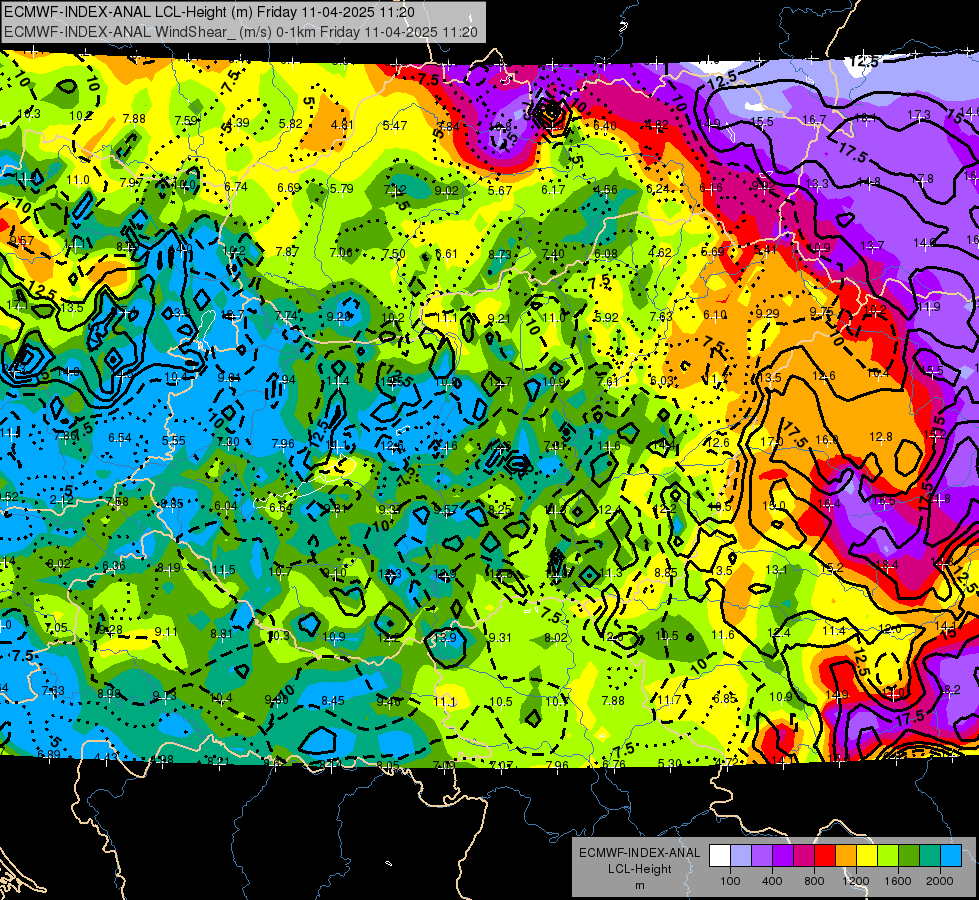The width and height of the screenshot is (979, 900).
Task: Click the wind shear value 4.62
Action: pos(660,253)
